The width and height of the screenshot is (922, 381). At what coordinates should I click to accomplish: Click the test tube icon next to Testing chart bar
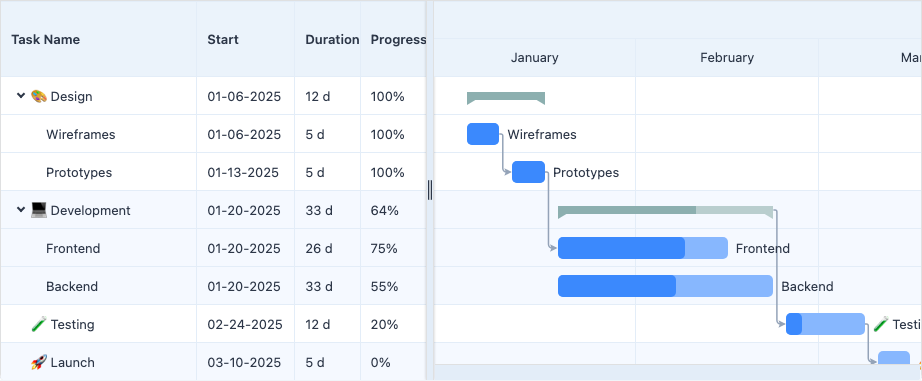click(881, 324)
